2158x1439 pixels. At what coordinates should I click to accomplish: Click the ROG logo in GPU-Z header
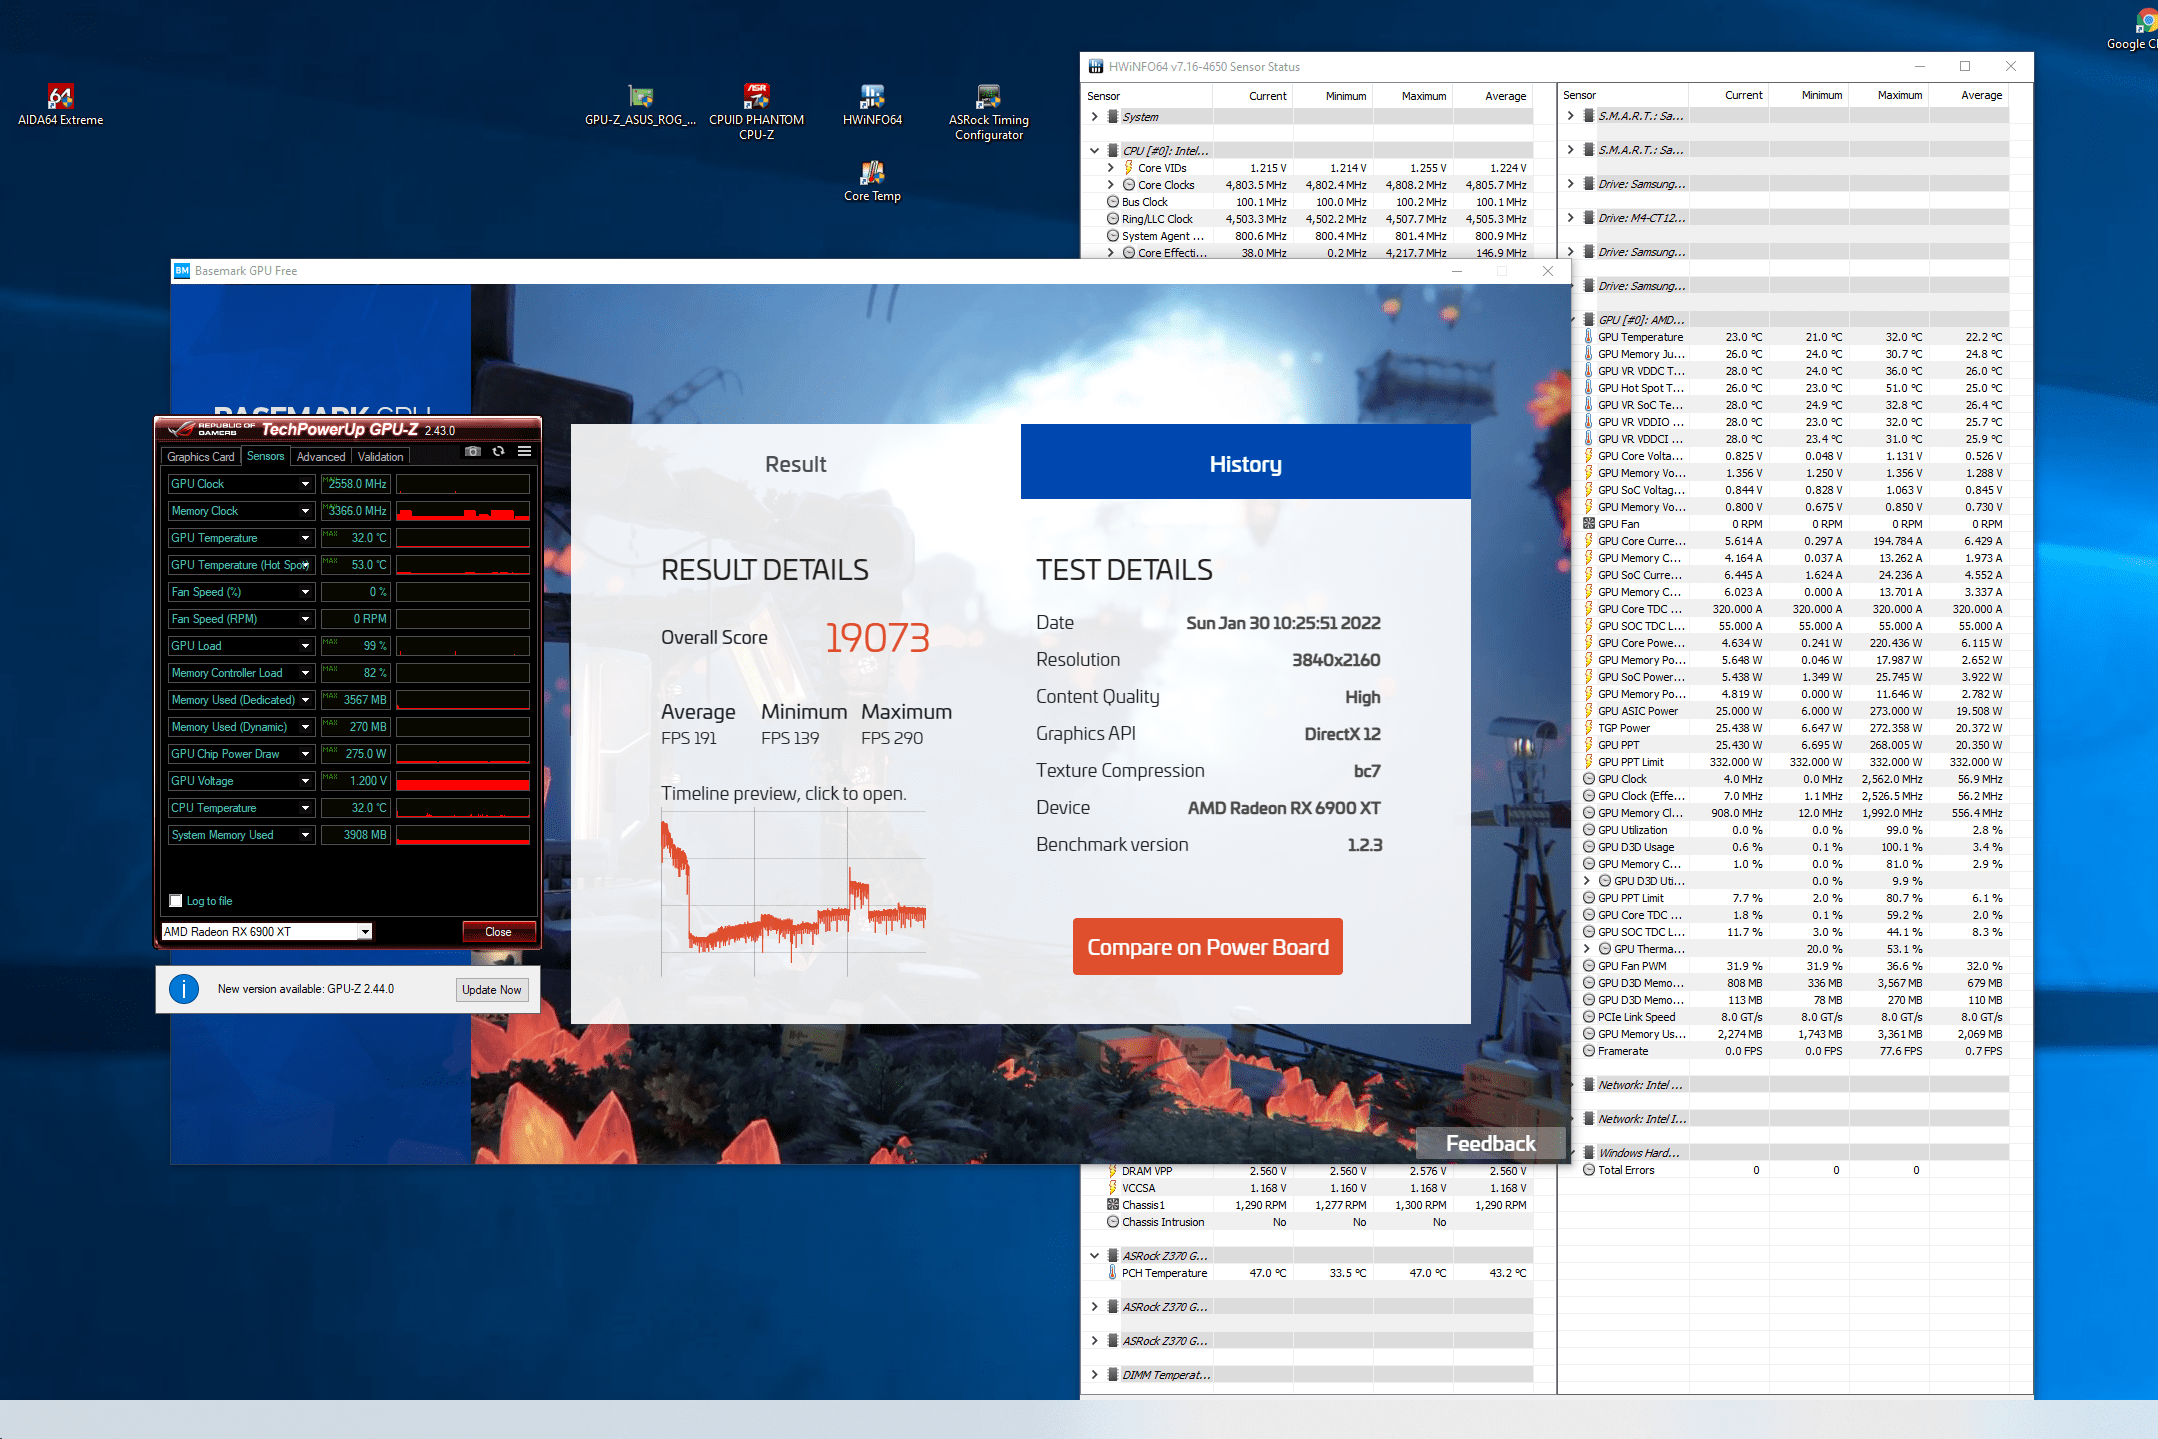point(181,430)
